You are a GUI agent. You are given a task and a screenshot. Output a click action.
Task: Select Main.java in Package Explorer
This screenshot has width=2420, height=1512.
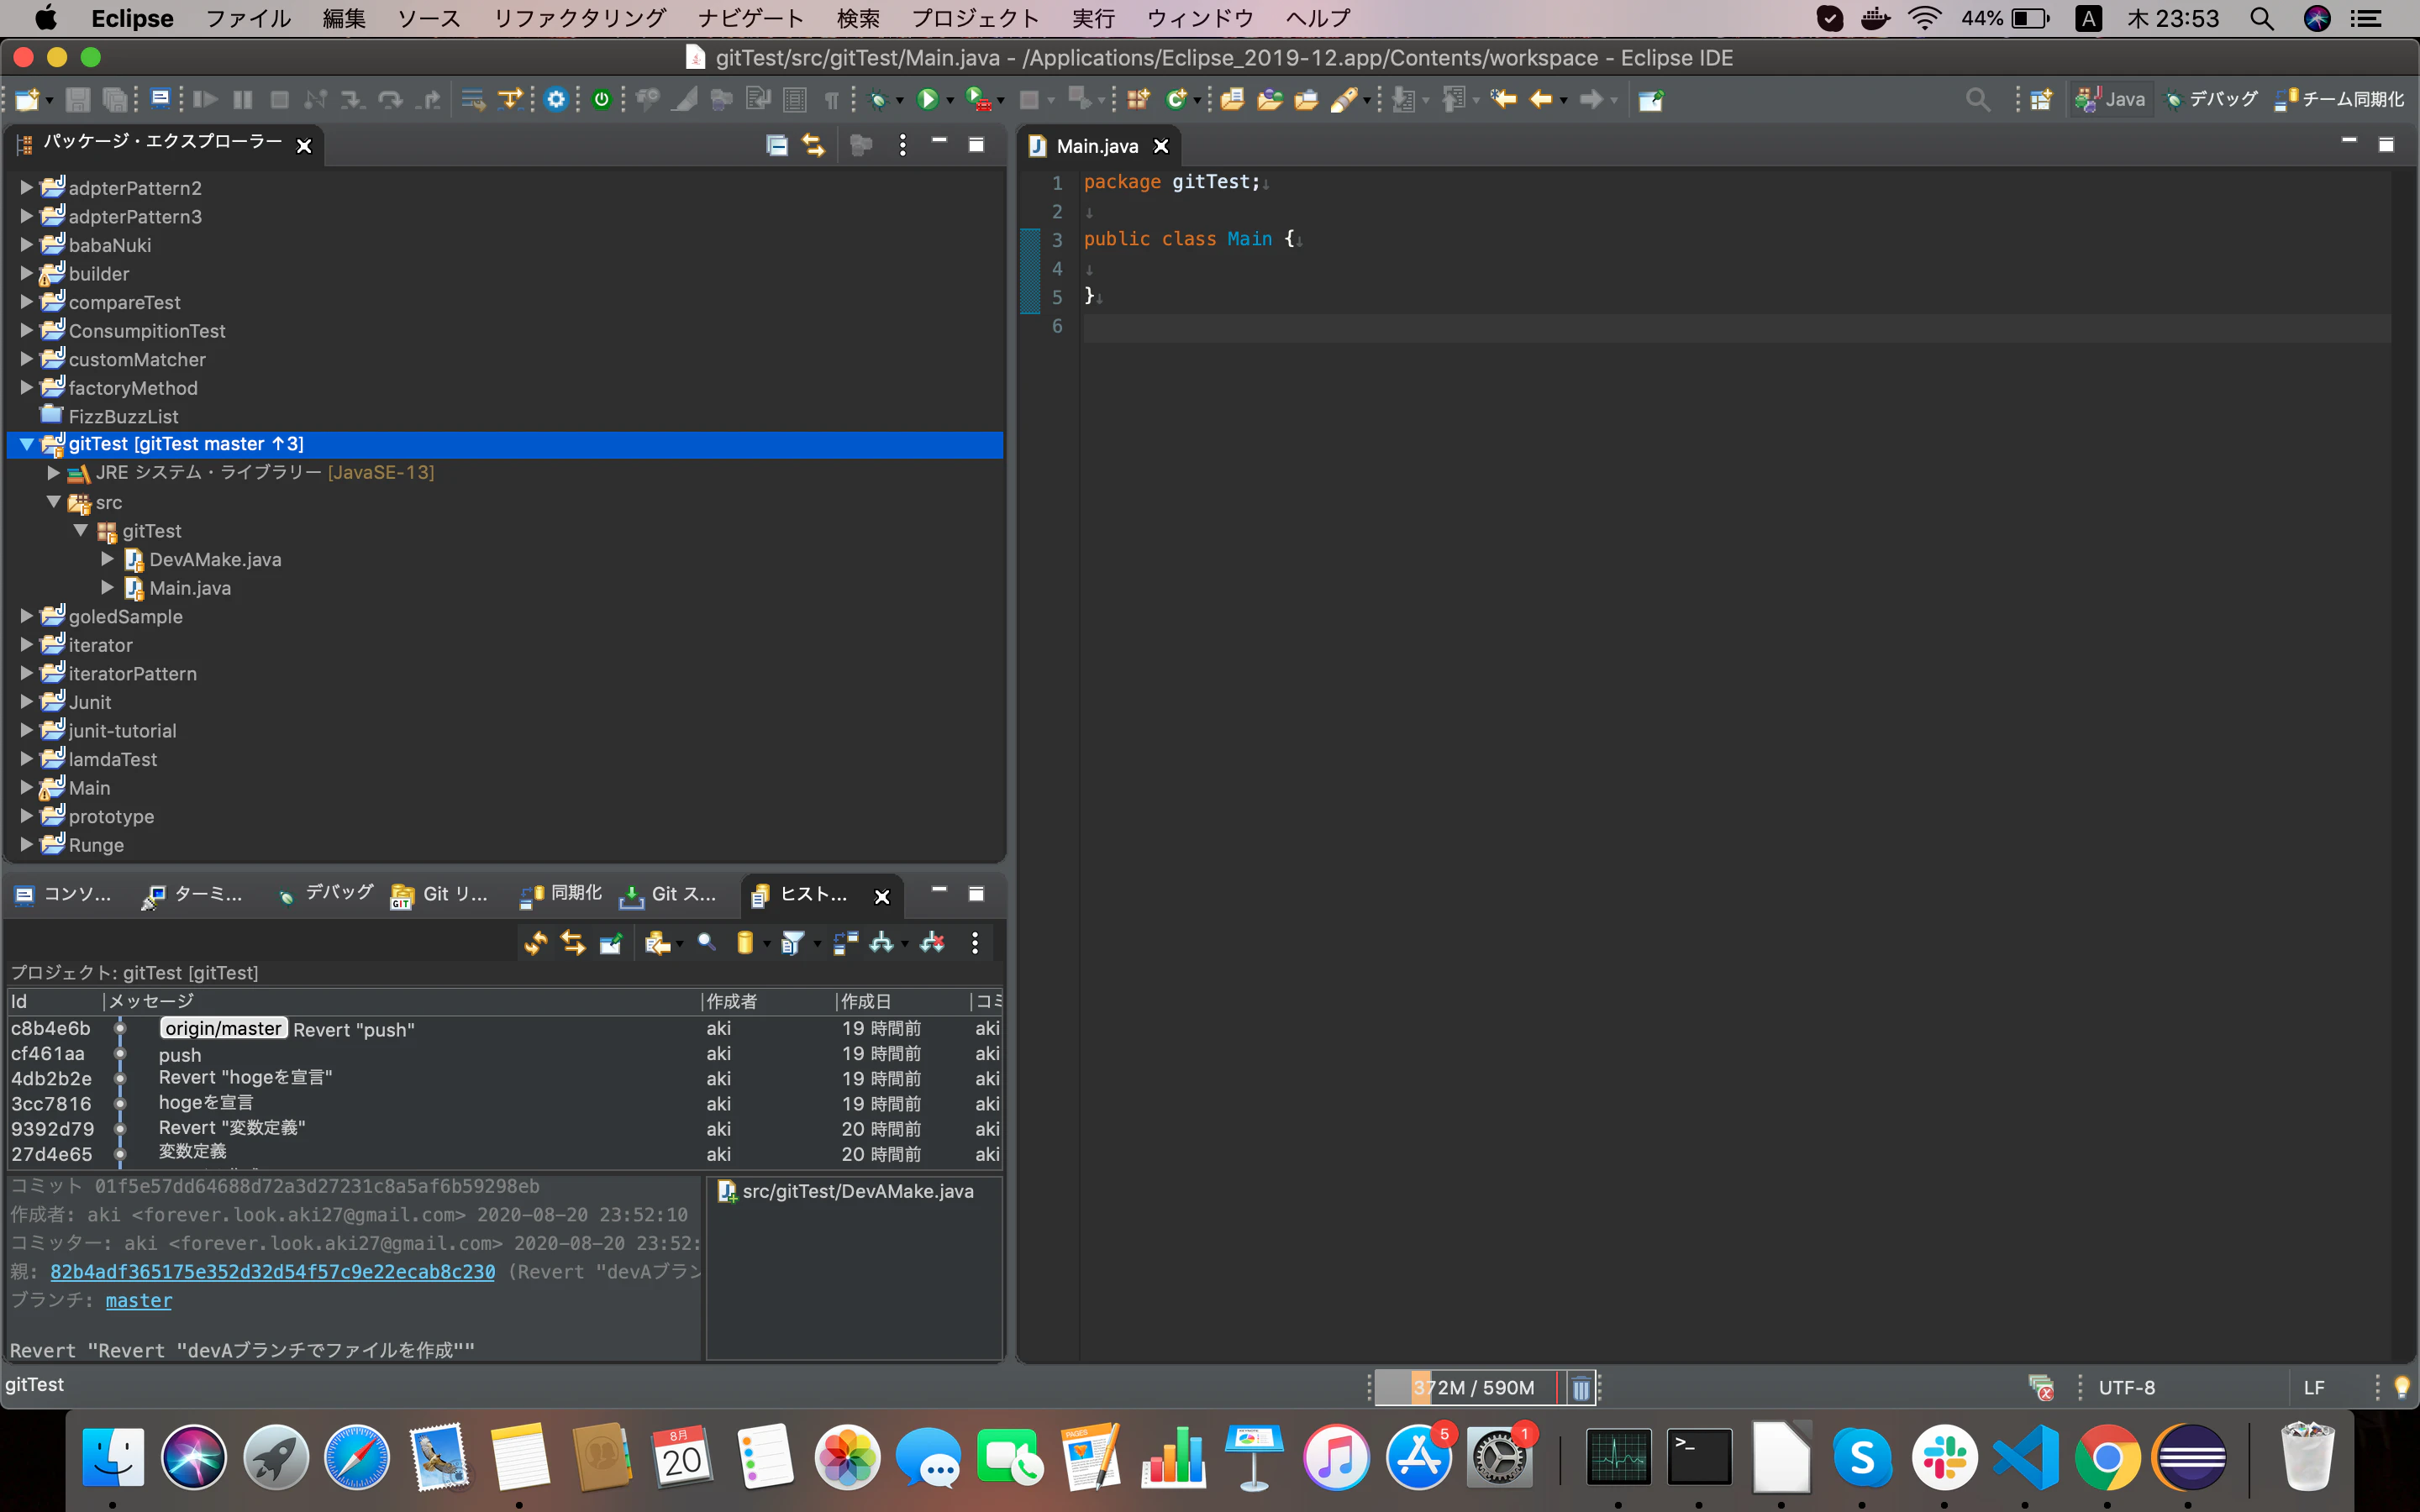pyautogui.click(x=190, y=588)
